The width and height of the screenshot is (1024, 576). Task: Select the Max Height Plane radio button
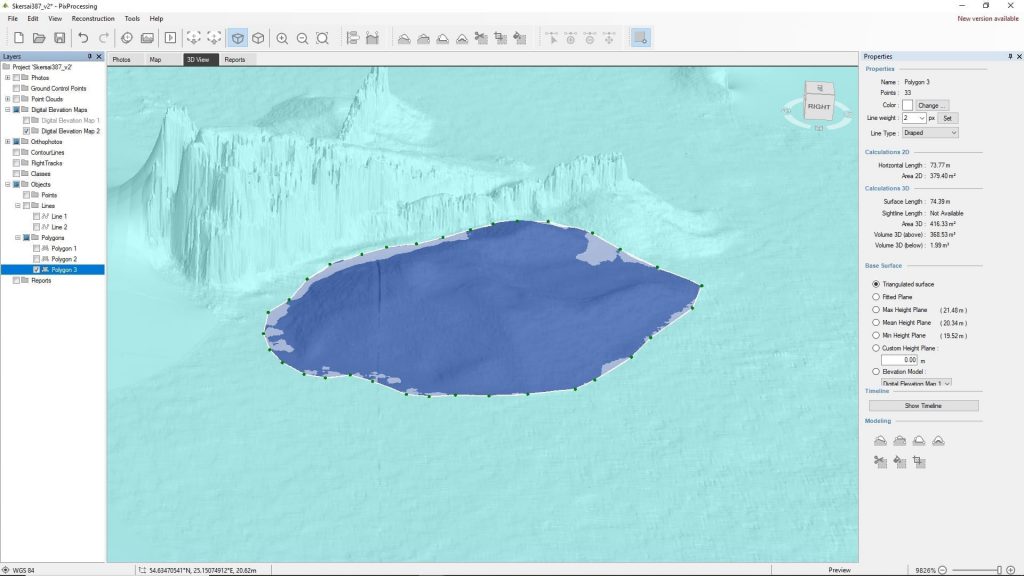(x=877, y=309)
